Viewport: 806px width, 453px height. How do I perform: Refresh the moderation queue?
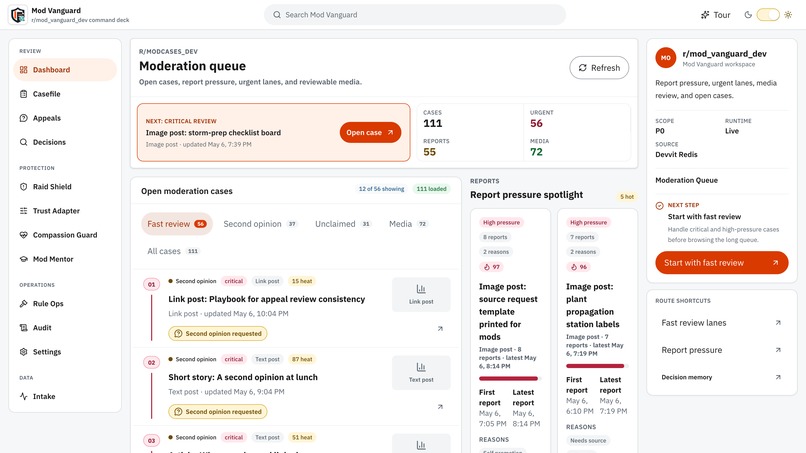(x=599, y=68)
